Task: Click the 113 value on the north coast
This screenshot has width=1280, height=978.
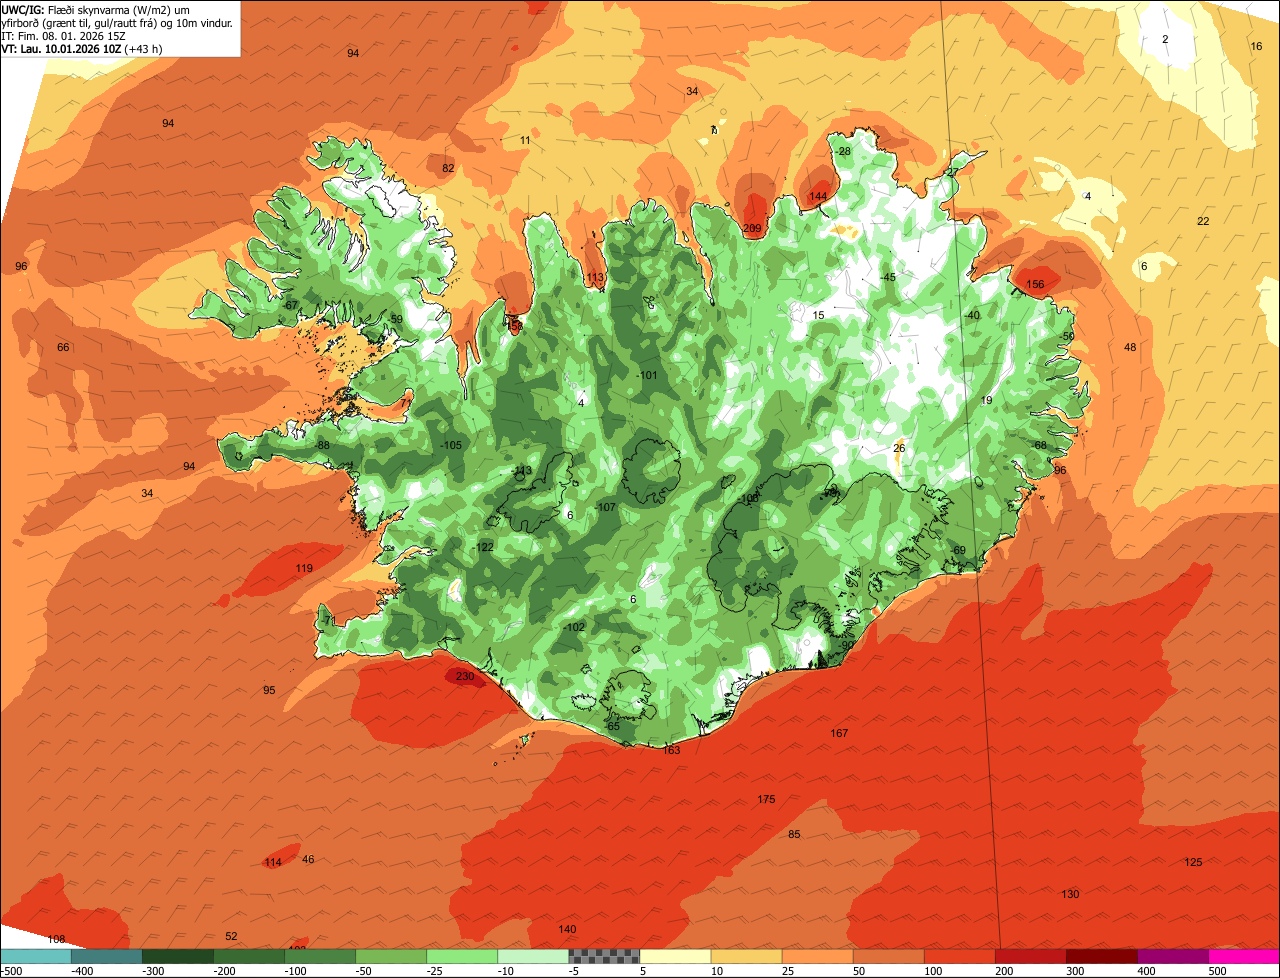Action: pos(595,277)
